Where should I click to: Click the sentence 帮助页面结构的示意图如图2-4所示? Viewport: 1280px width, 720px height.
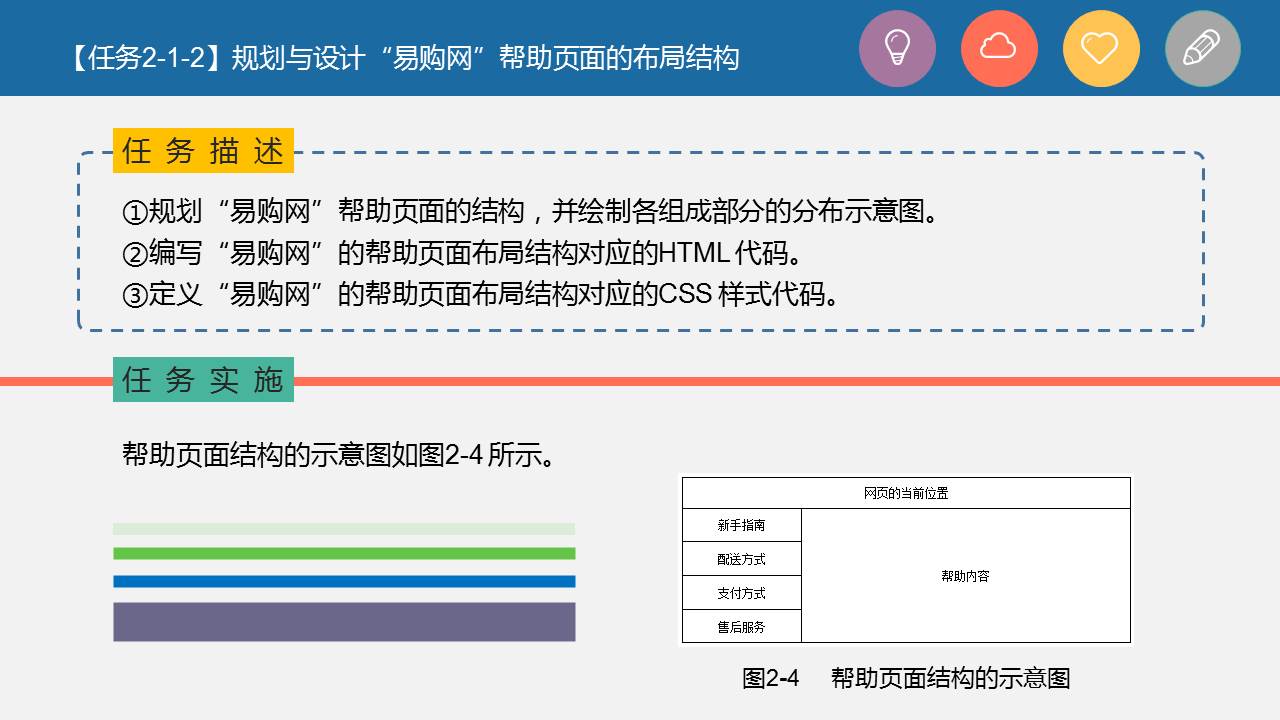340,456
